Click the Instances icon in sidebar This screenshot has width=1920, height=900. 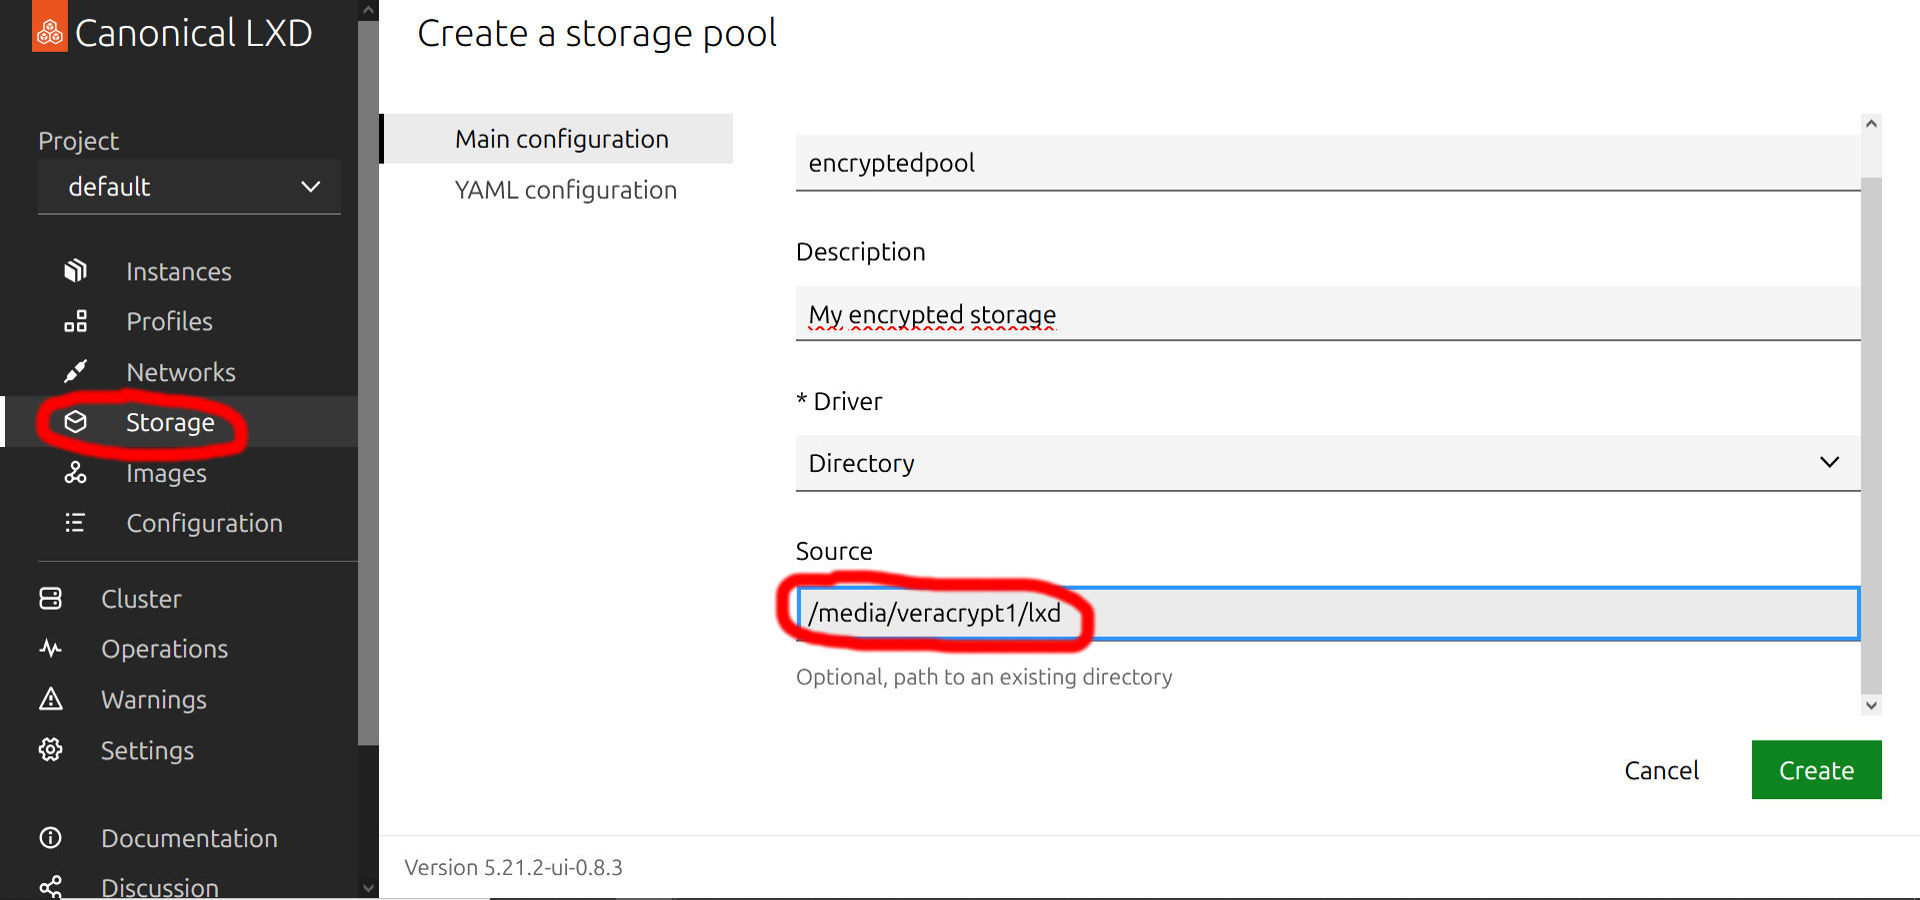(75, 271)
